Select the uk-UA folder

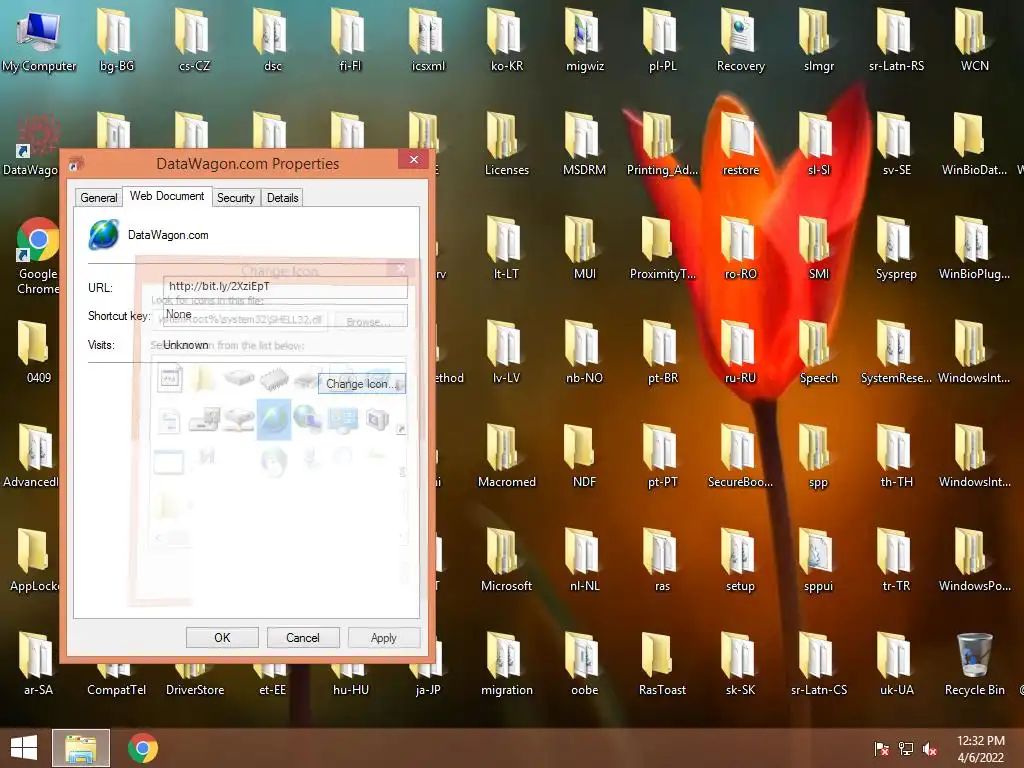point(896,664)
